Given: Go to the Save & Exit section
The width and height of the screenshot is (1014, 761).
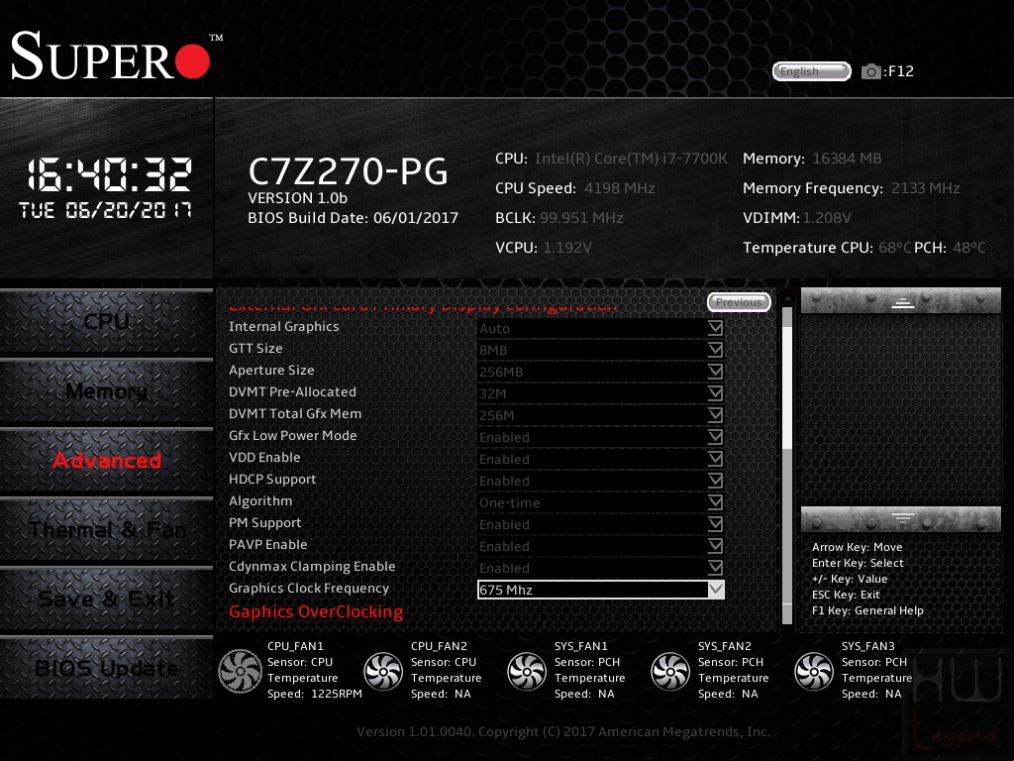Looking at the screenshot, I should pyautogui.click(x=106, y=599).
